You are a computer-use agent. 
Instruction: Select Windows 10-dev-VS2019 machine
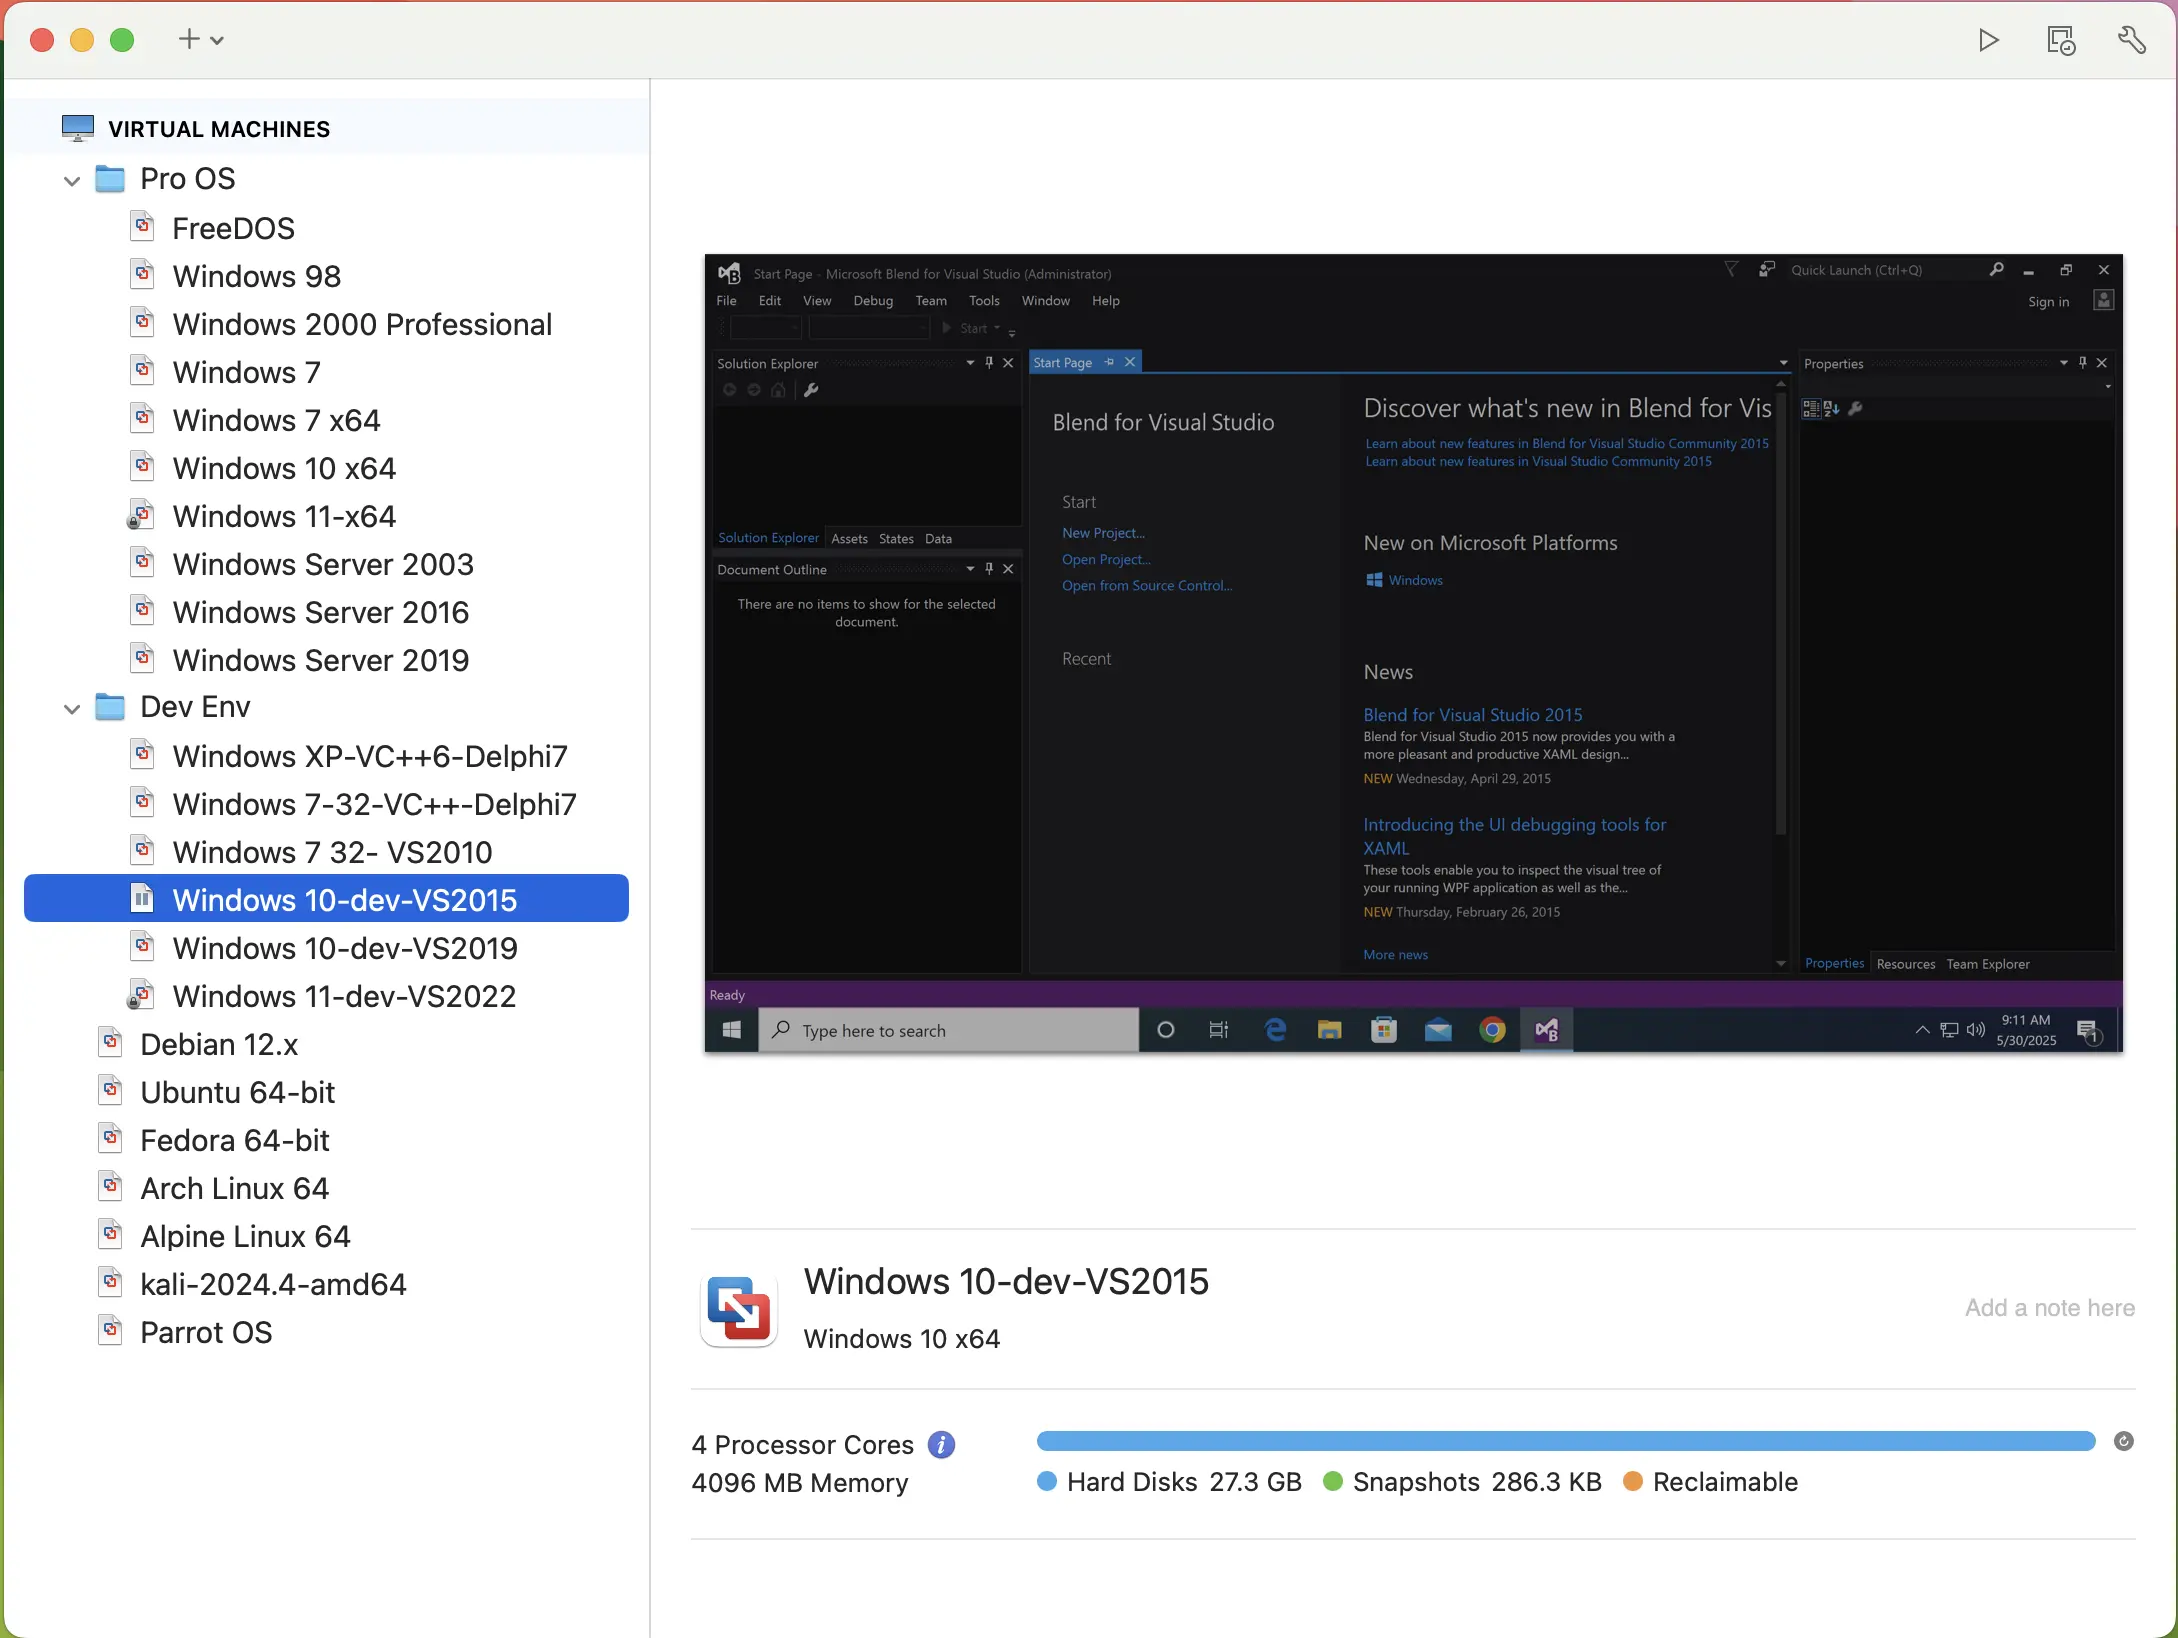click(326, 948)
